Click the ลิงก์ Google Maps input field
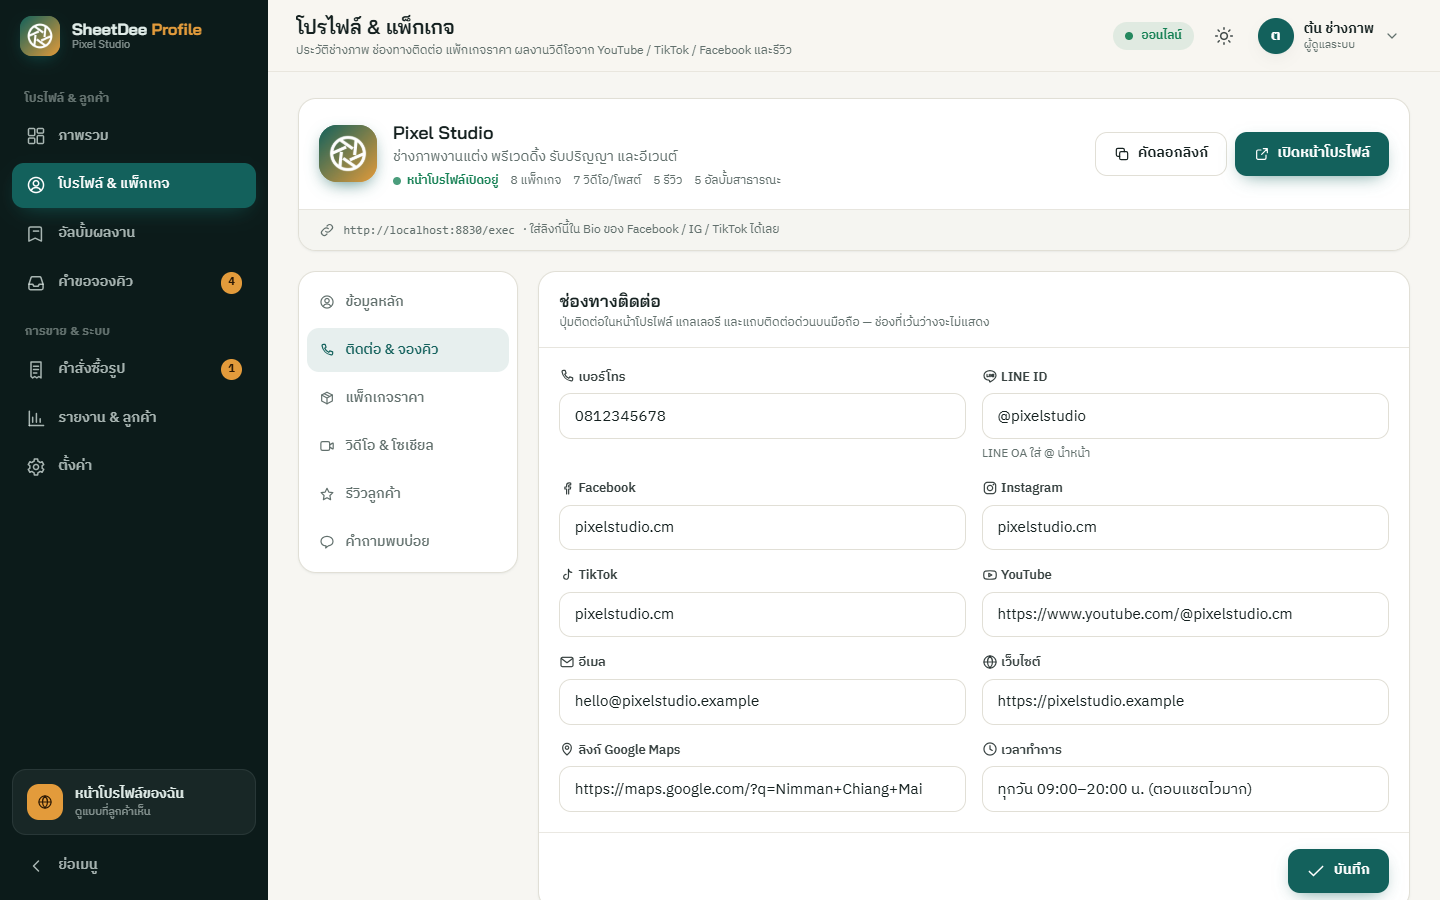This screenshot has height=900, width=1440. (x=762, y=789)
